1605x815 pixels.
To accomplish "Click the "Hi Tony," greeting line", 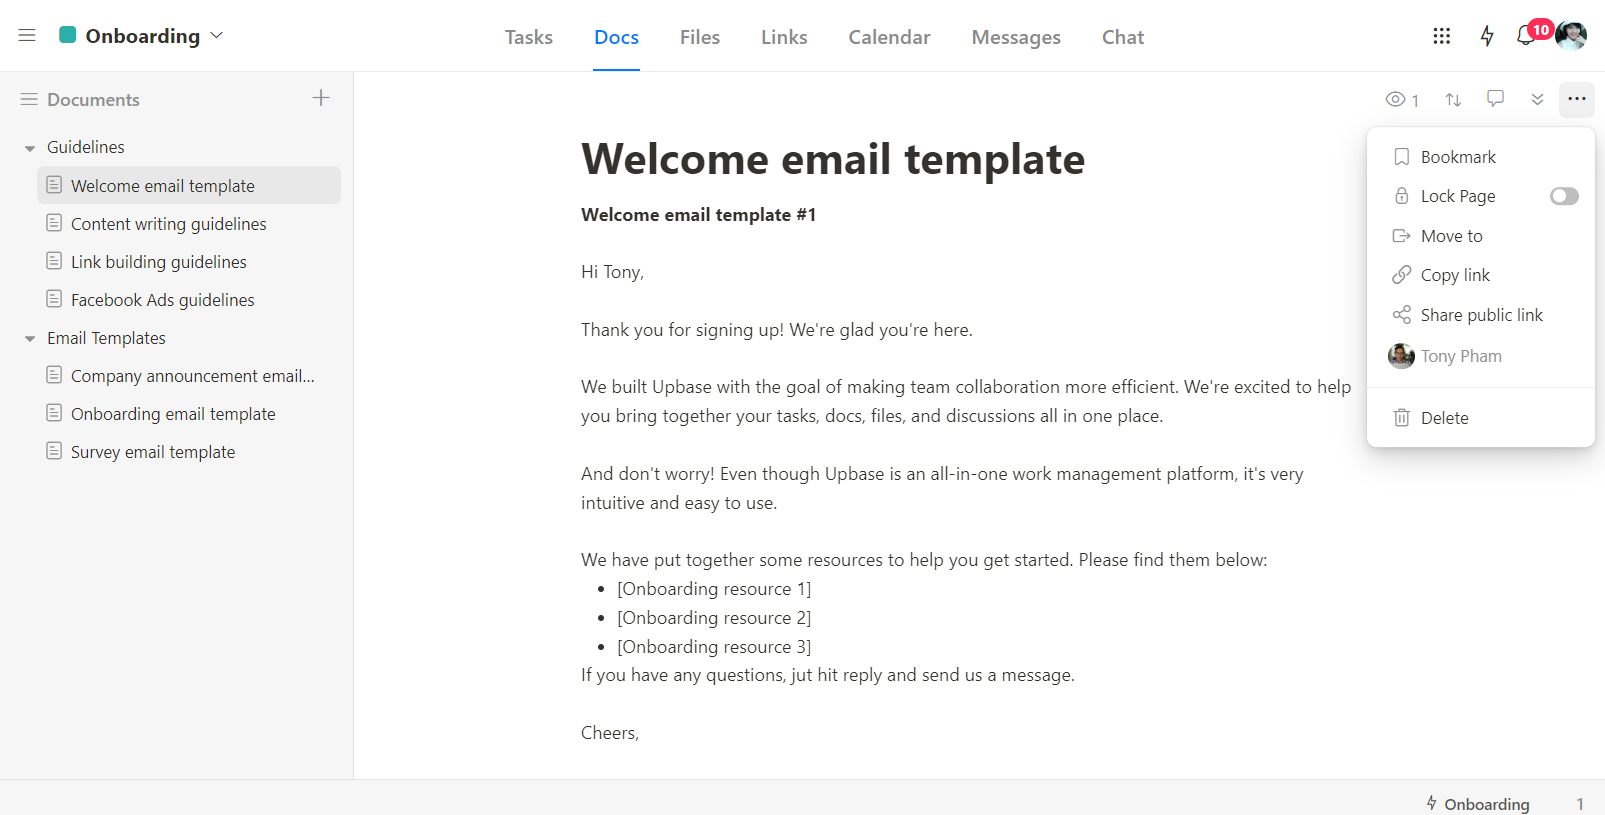I will click(x=612, y=272).
